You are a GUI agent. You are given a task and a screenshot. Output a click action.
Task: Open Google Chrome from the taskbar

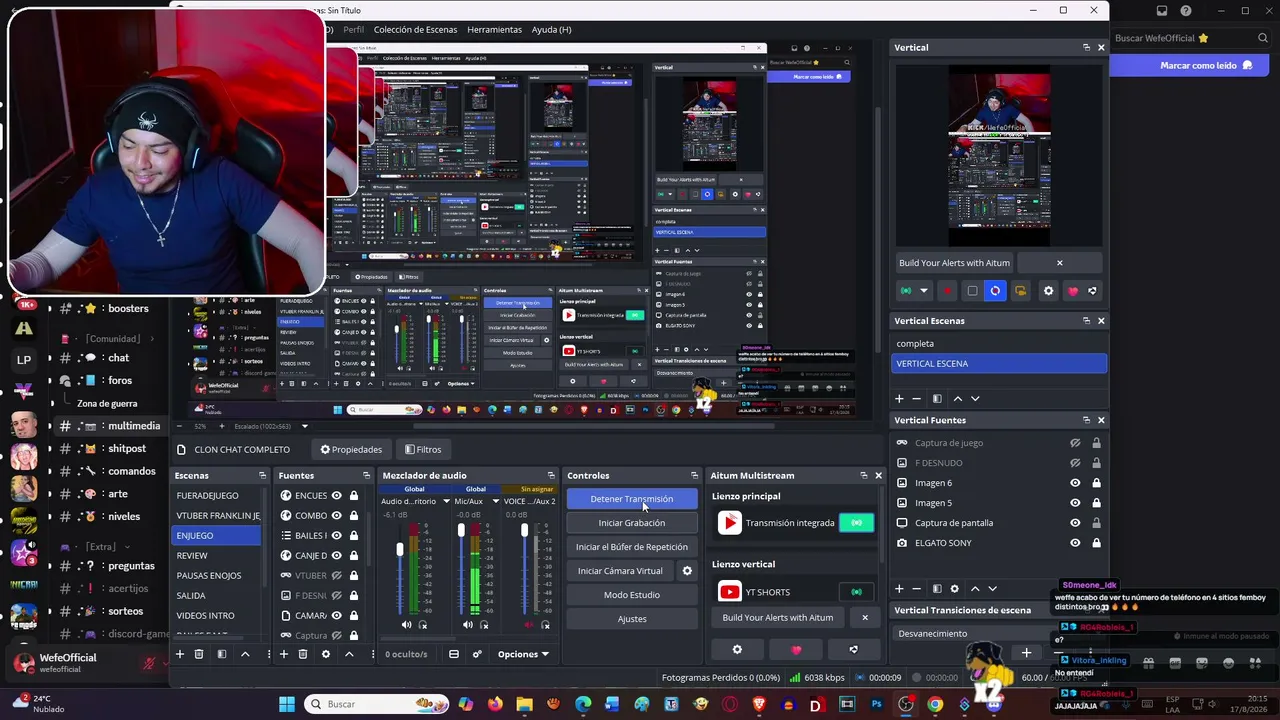(935, 704)
